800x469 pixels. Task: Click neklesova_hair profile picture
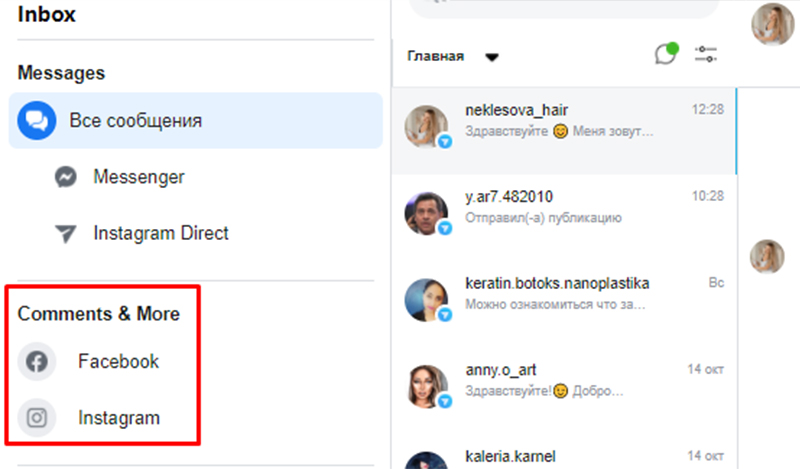[x=427, y=127]
